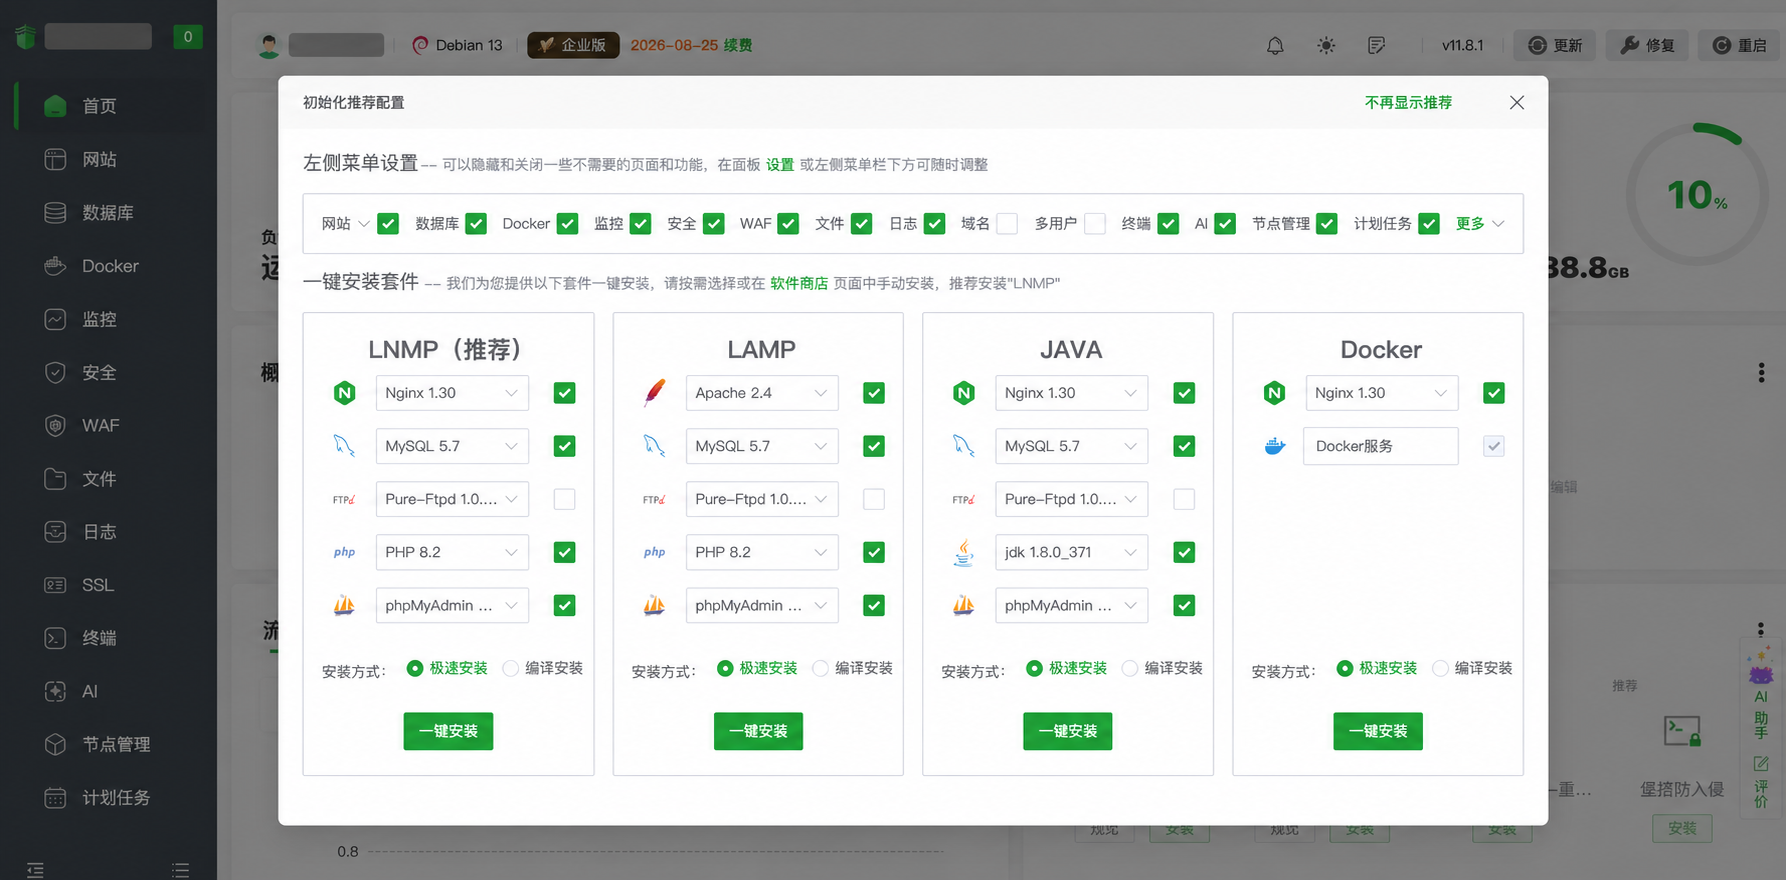Viewport: 1786px width, 880px height.
Task: Uncheck jdk 1.8.0_371 checkbox in JAVA card
Action: (1184, 552)
